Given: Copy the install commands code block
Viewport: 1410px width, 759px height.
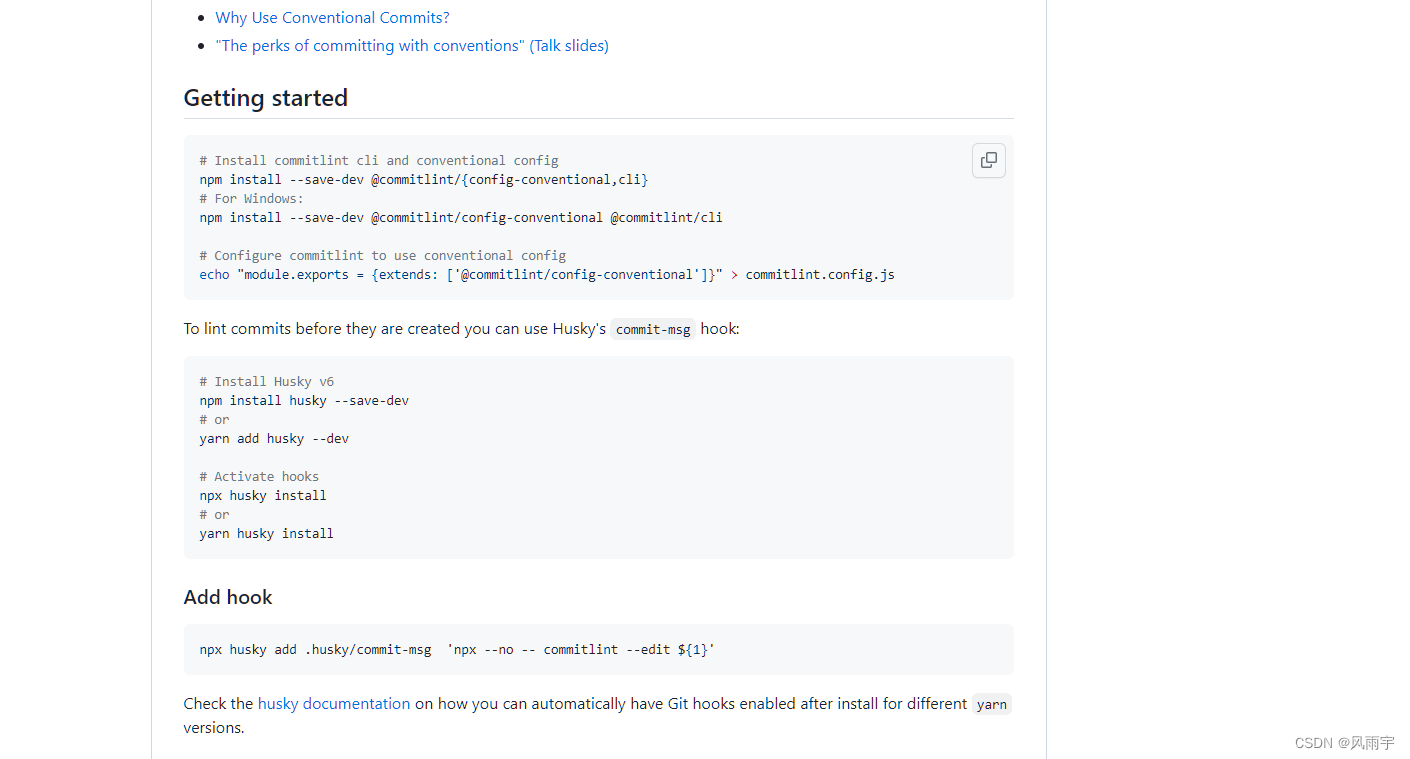Looking at the screenshot, I should (x=988, y=160).
